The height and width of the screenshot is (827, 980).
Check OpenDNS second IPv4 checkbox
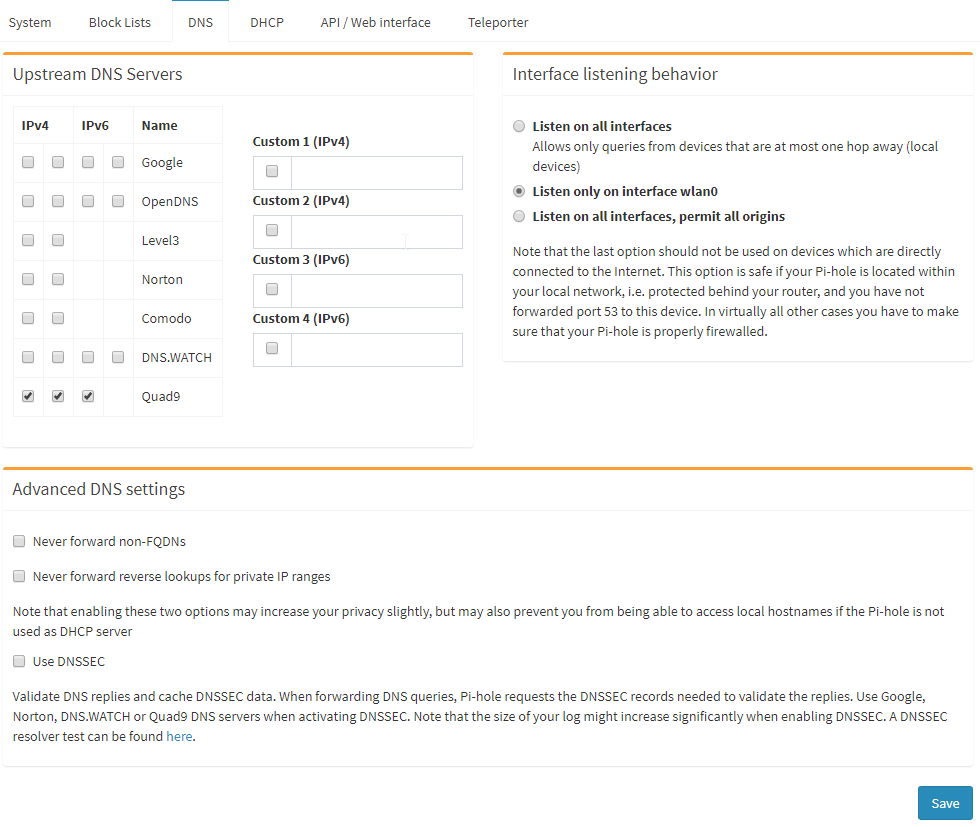(x=58, y=201)
